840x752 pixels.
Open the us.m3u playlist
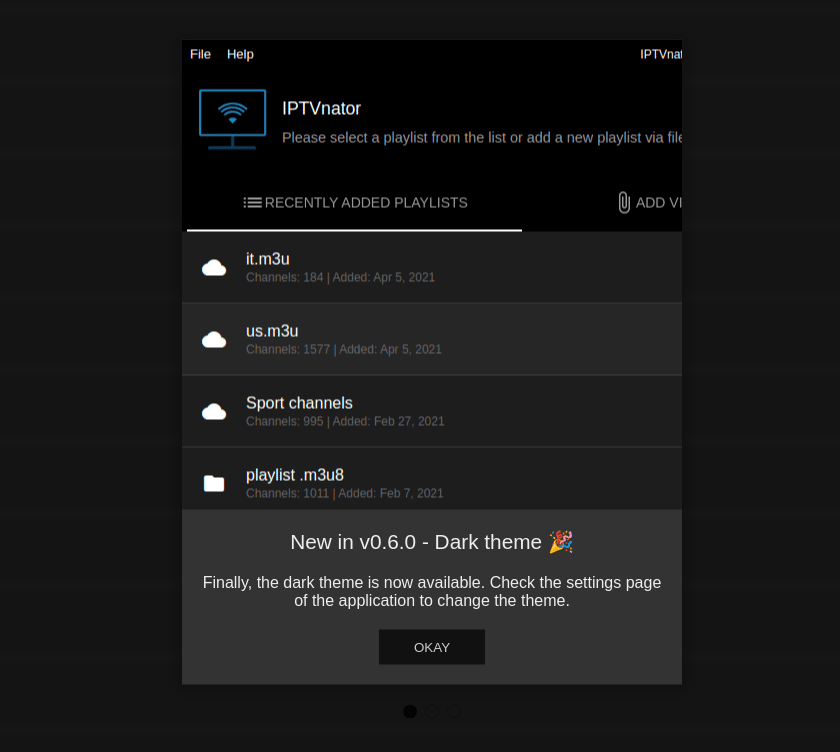click(432, 339)
